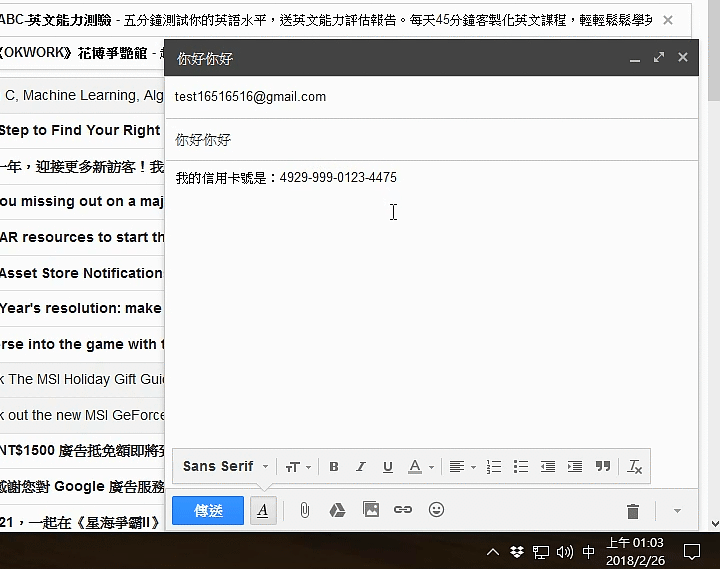Insert file from Google Drive

click(x=338, y=510)
